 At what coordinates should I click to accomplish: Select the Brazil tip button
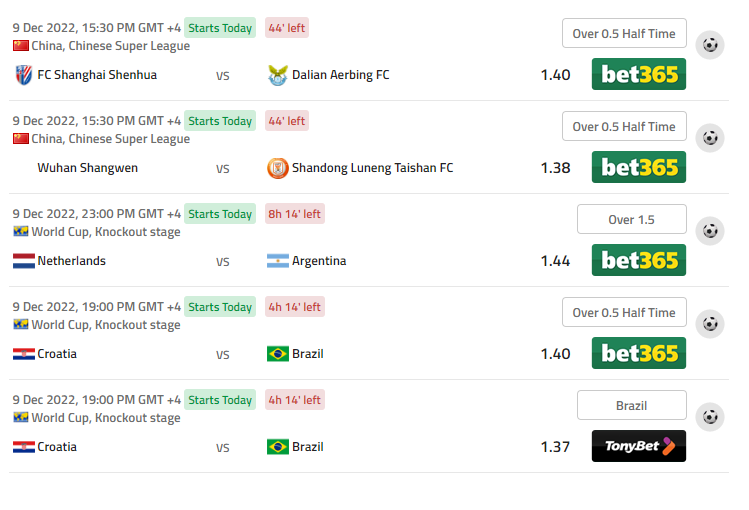click(631, 405)
